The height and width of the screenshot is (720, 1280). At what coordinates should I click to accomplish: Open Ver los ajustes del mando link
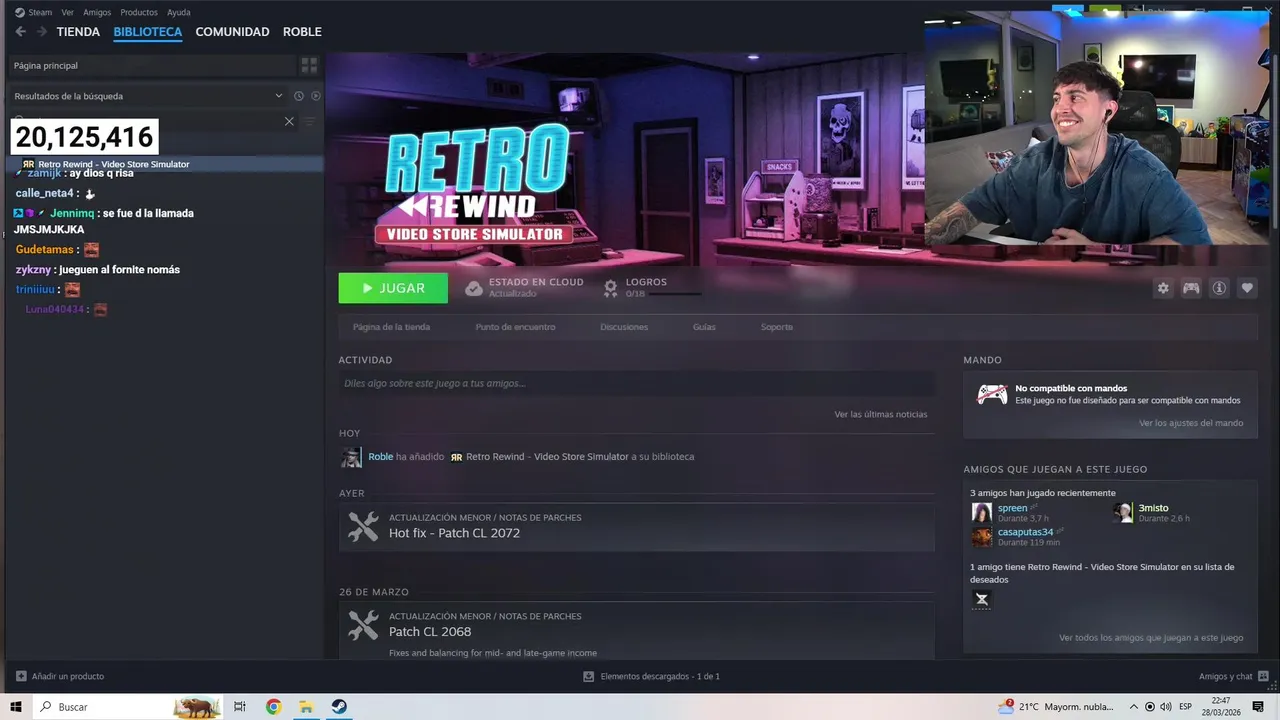1191,423
